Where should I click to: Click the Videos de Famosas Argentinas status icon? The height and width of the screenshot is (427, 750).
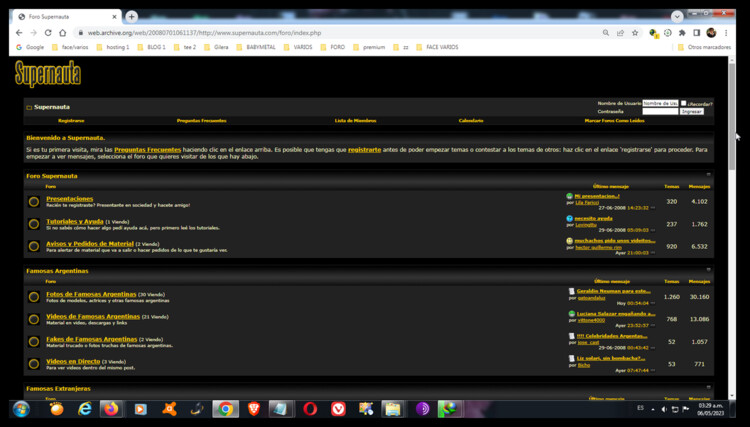pos(33,319)
